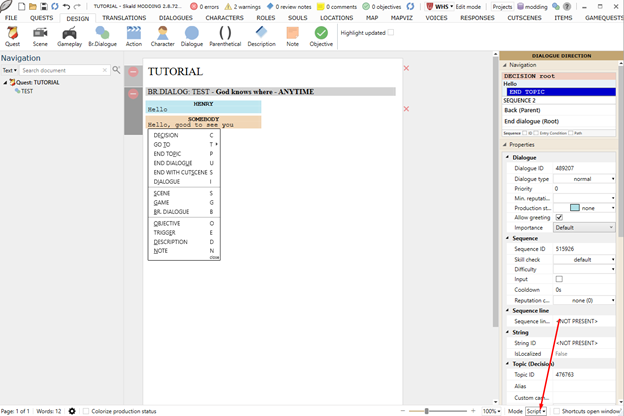View the 0 review notes indicator
This screenshot has width=624, height=416.
[289, 6]
